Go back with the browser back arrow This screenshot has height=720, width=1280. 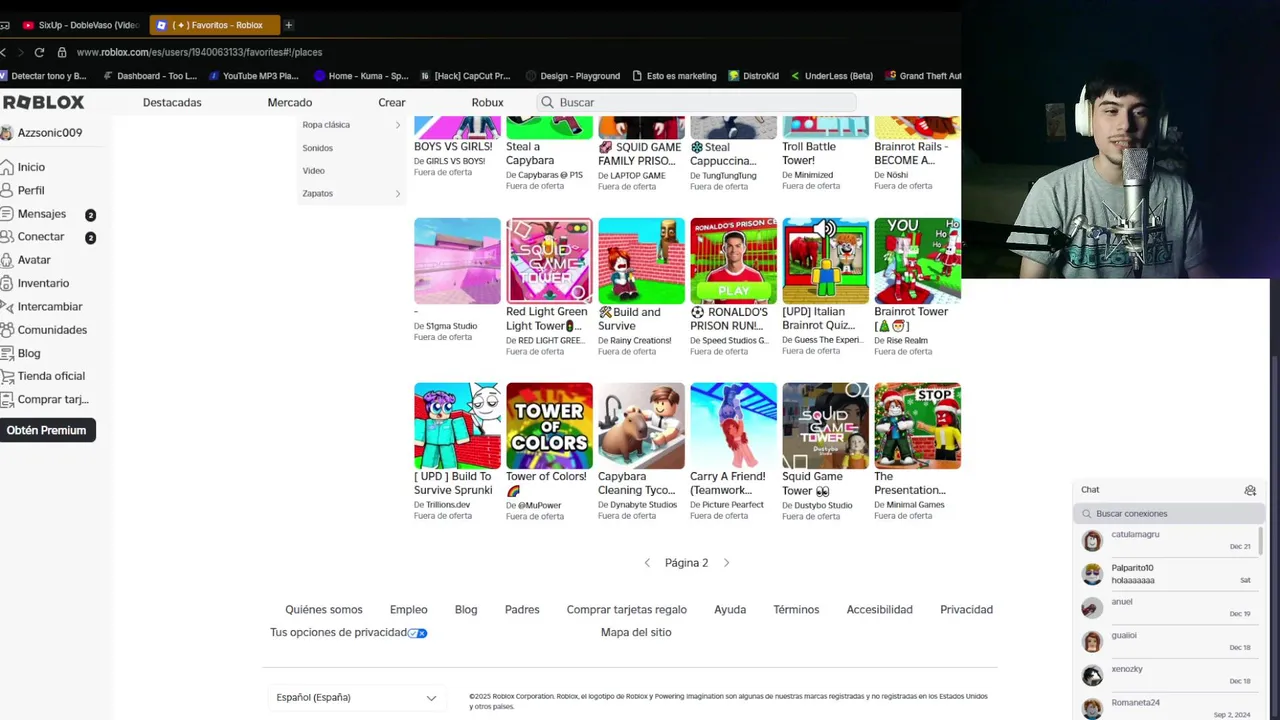click(4, 52)
